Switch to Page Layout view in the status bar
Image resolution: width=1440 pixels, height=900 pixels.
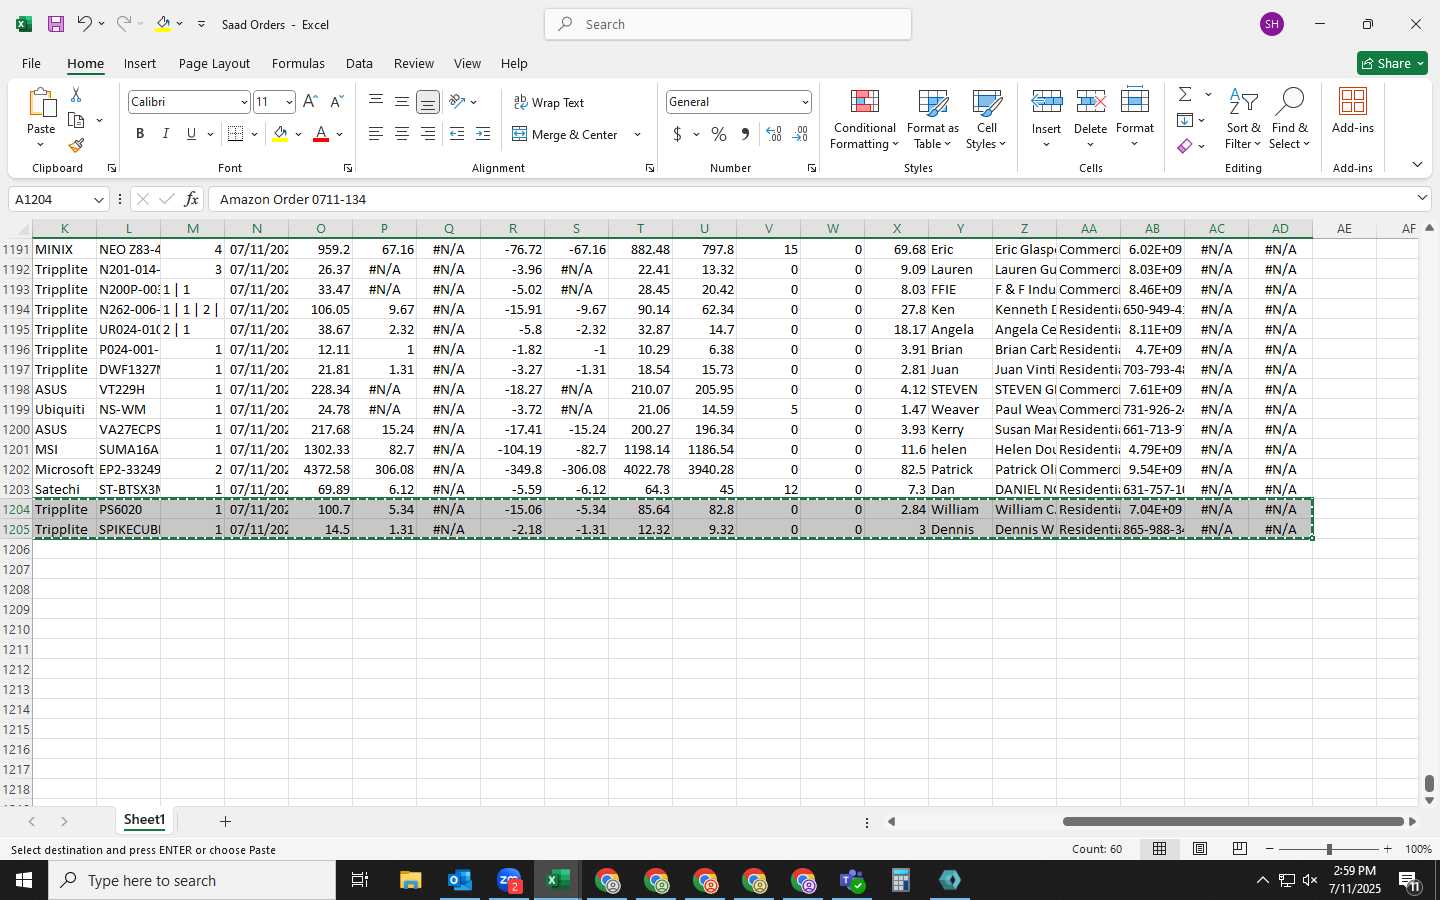tap(1200, 849)
